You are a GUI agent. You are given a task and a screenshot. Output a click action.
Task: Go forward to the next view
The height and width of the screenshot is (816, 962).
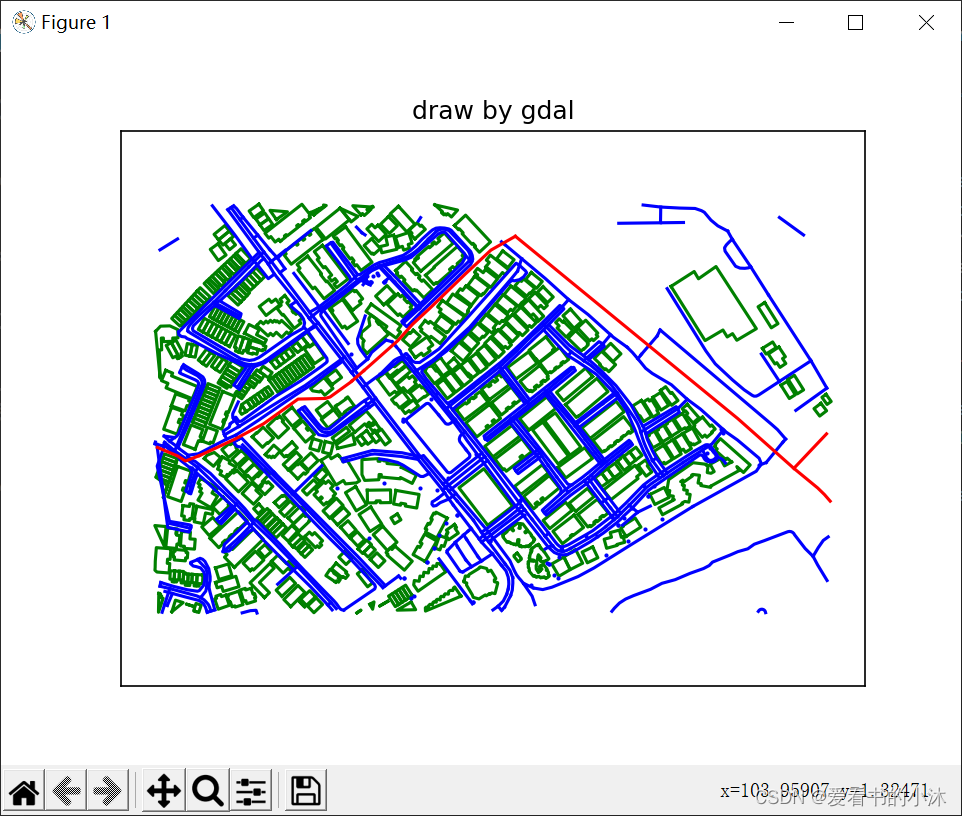(x=109, y=792)
